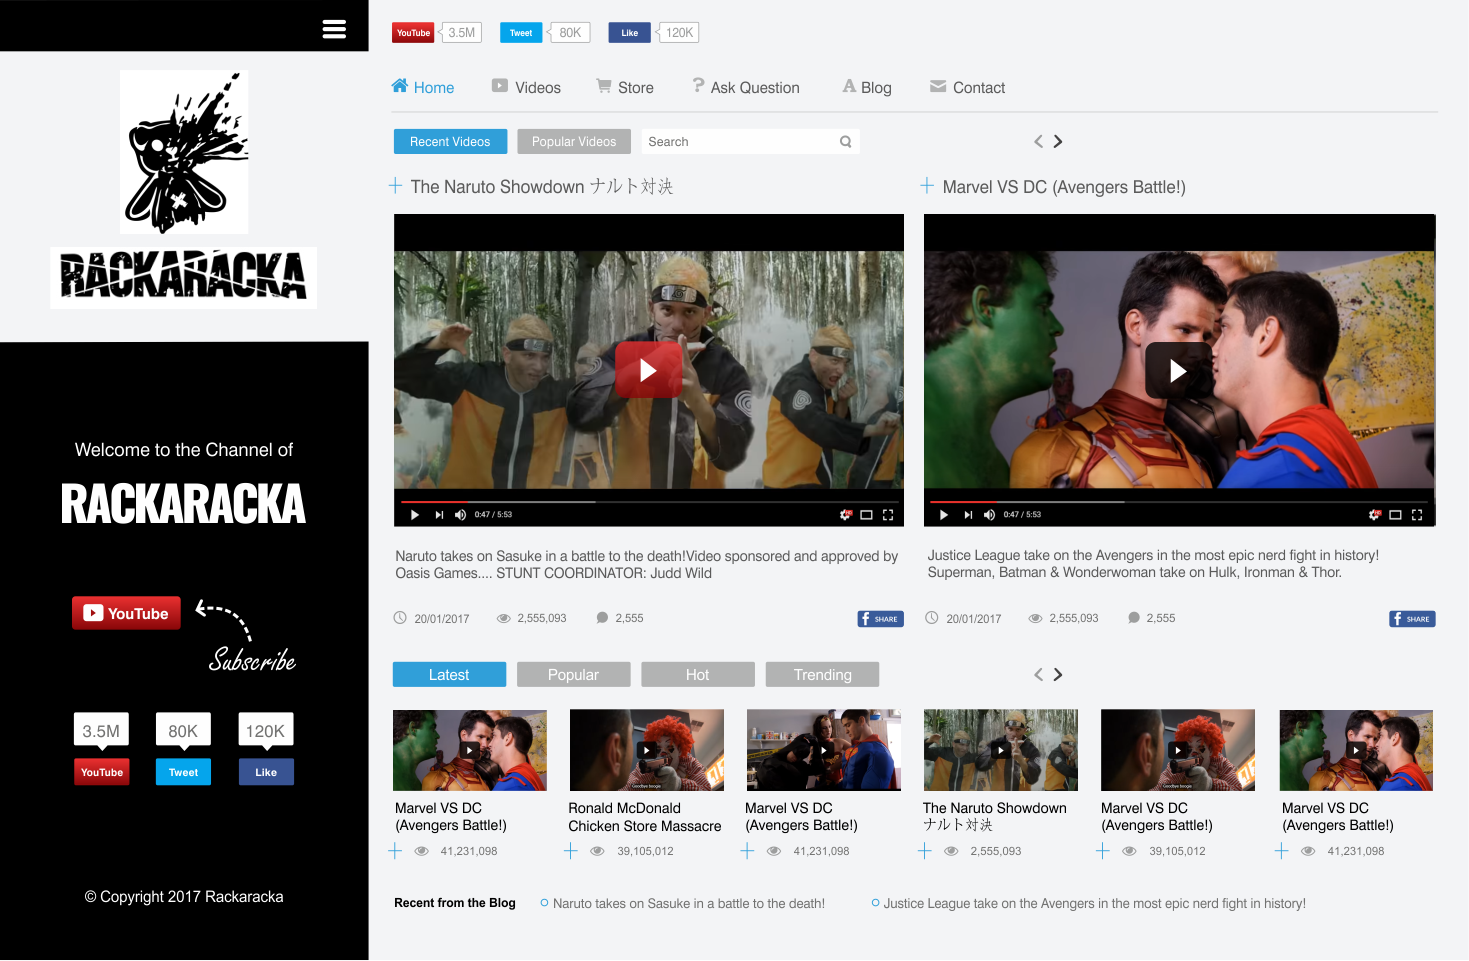Click play icon in Marvel VS DC control bar
The width and height of the screenshot is (1469, 961).
[943, 515]
